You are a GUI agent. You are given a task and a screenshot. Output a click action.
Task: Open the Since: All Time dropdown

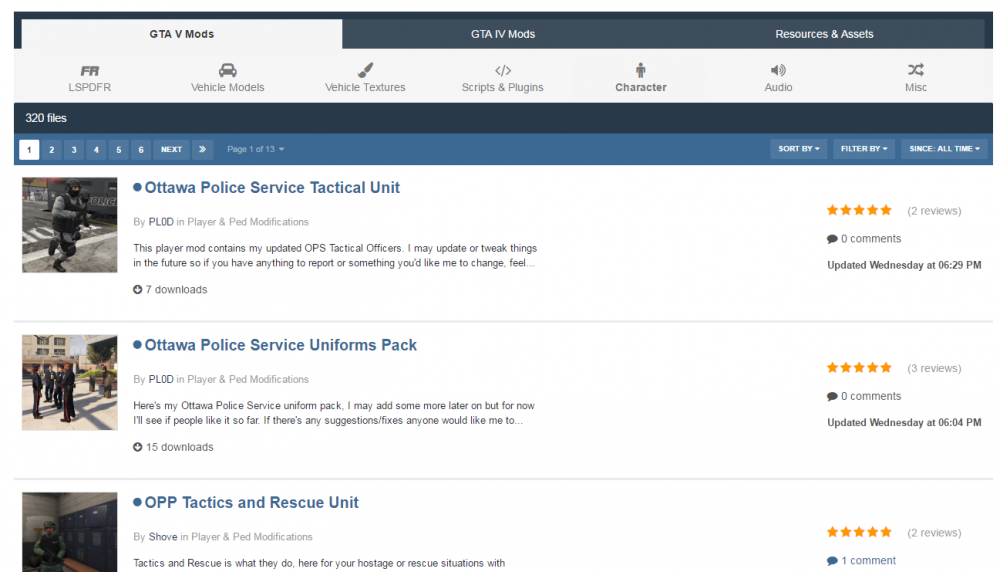tap(944, 149)
